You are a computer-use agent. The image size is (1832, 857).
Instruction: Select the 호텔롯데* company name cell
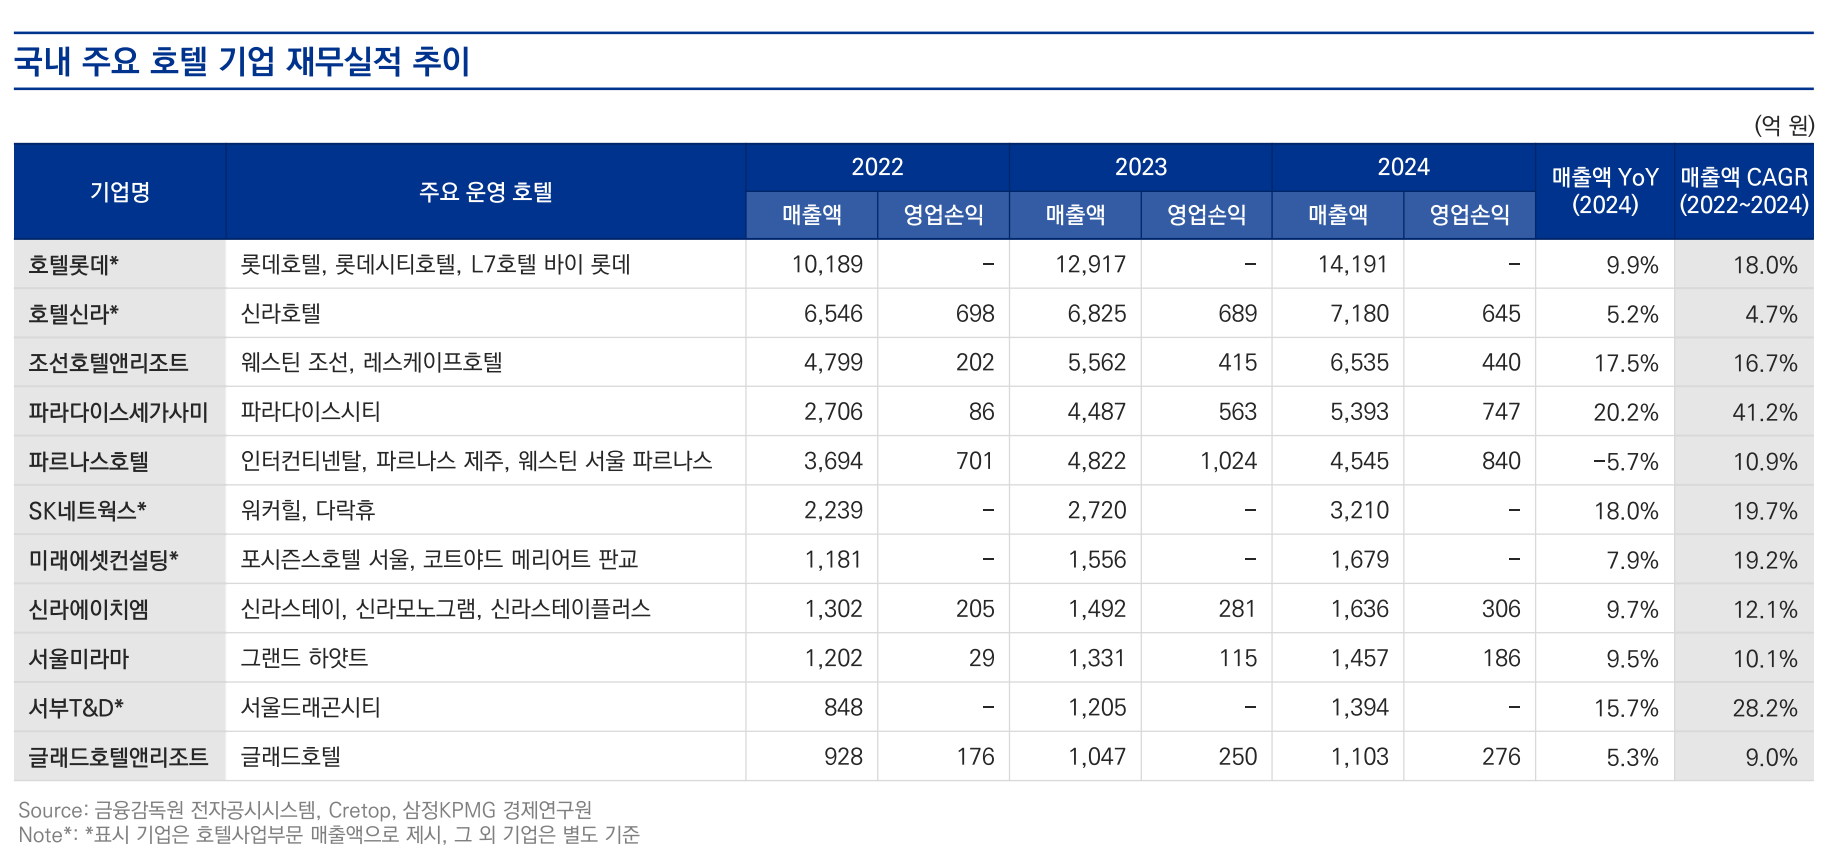(74, 265)
